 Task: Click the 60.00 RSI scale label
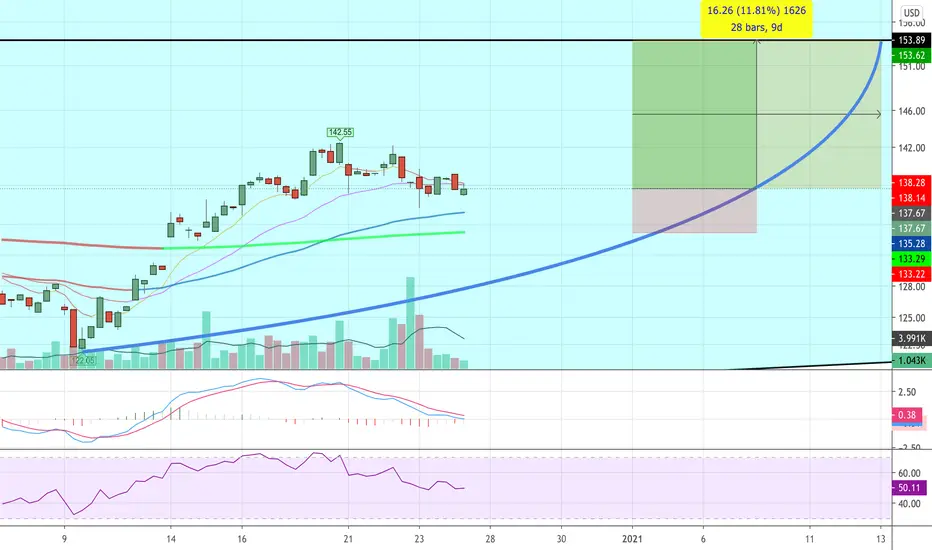click(909, 473)
